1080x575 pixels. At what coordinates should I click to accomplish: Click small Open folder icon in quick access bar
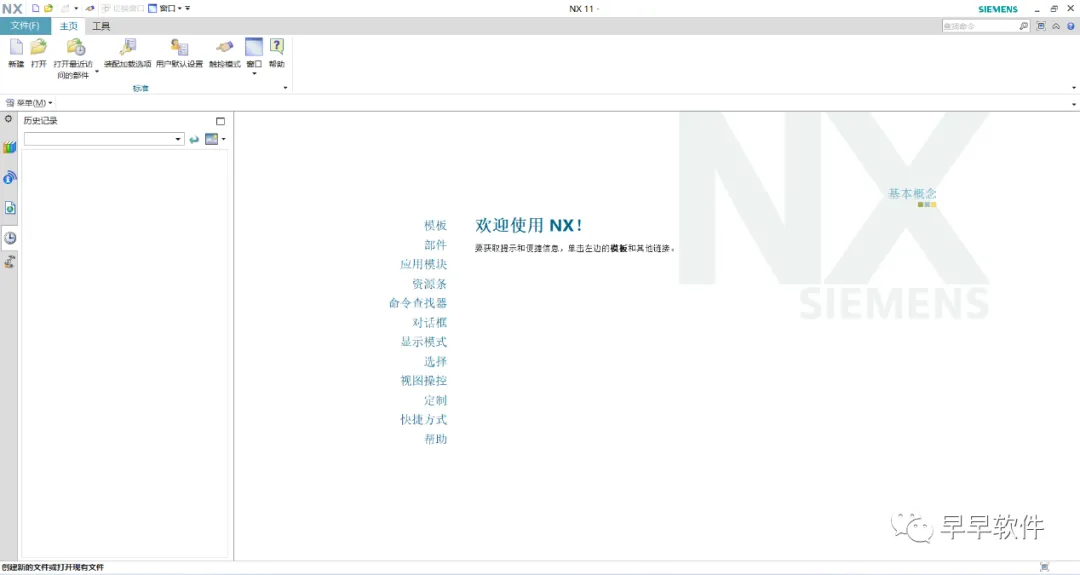pyautogui.click(x=48, y=8)
